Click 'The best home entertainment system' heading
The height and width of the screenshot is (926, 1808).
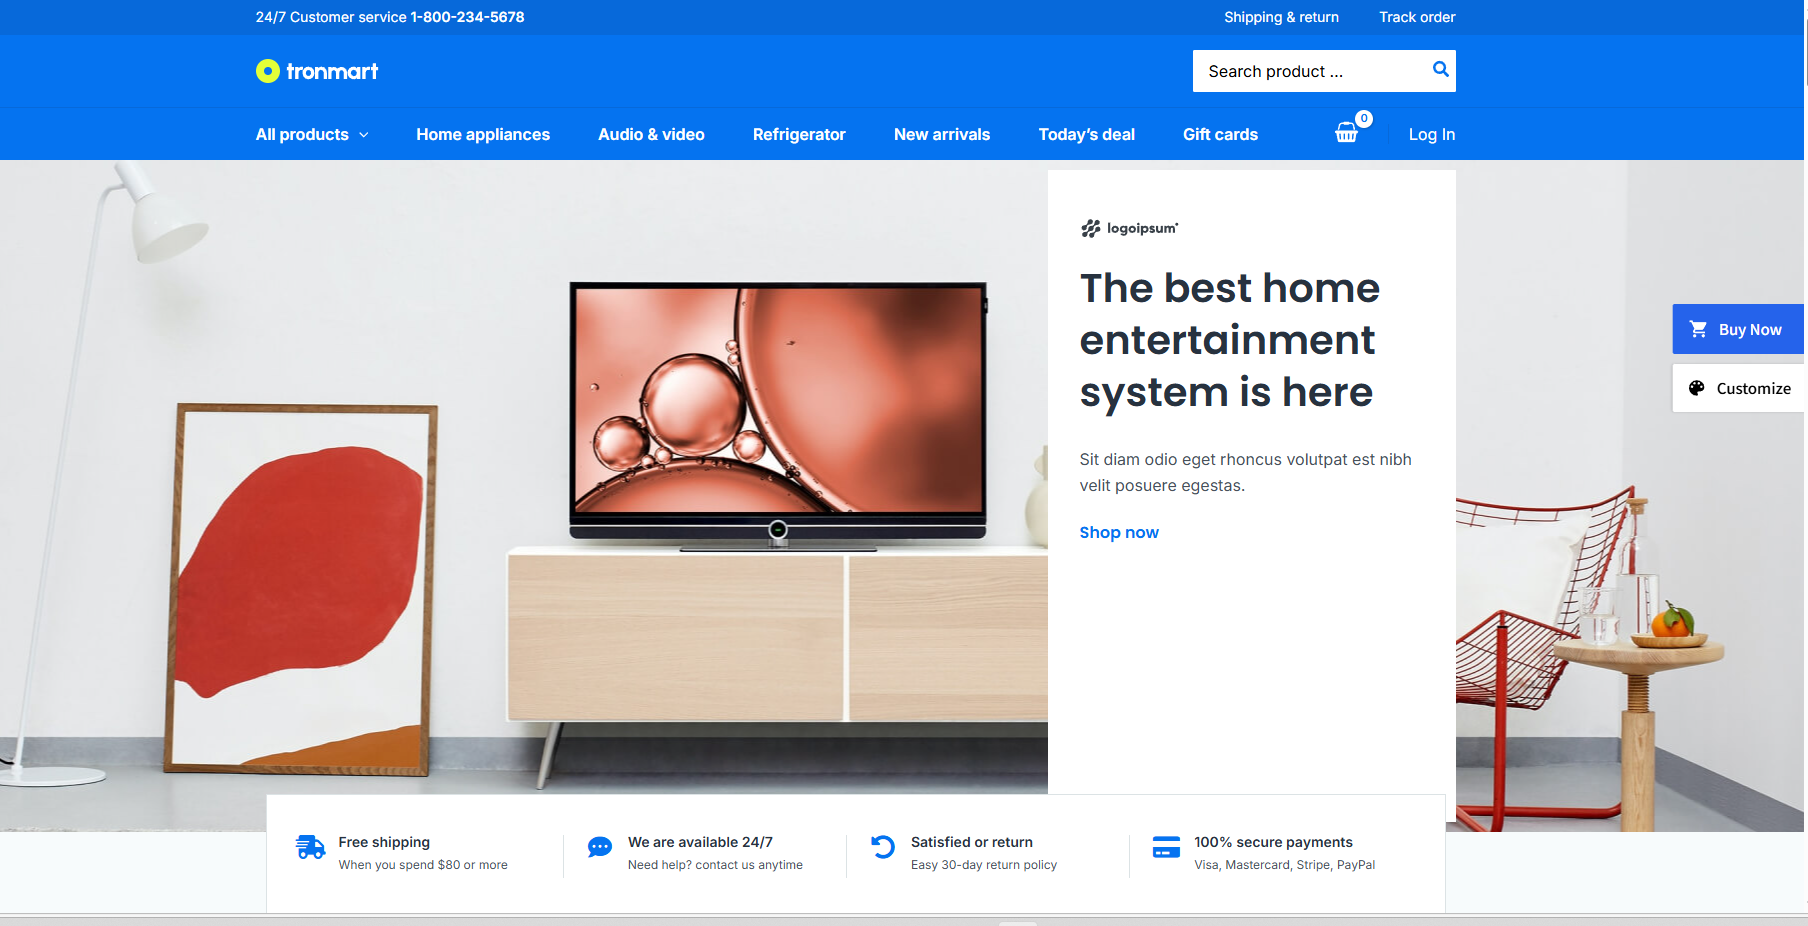1230,340
